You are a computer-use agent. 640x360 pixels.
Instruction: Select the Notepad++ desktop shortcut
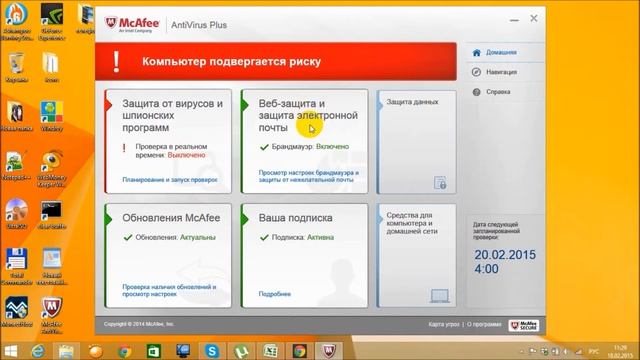[16, 165]
